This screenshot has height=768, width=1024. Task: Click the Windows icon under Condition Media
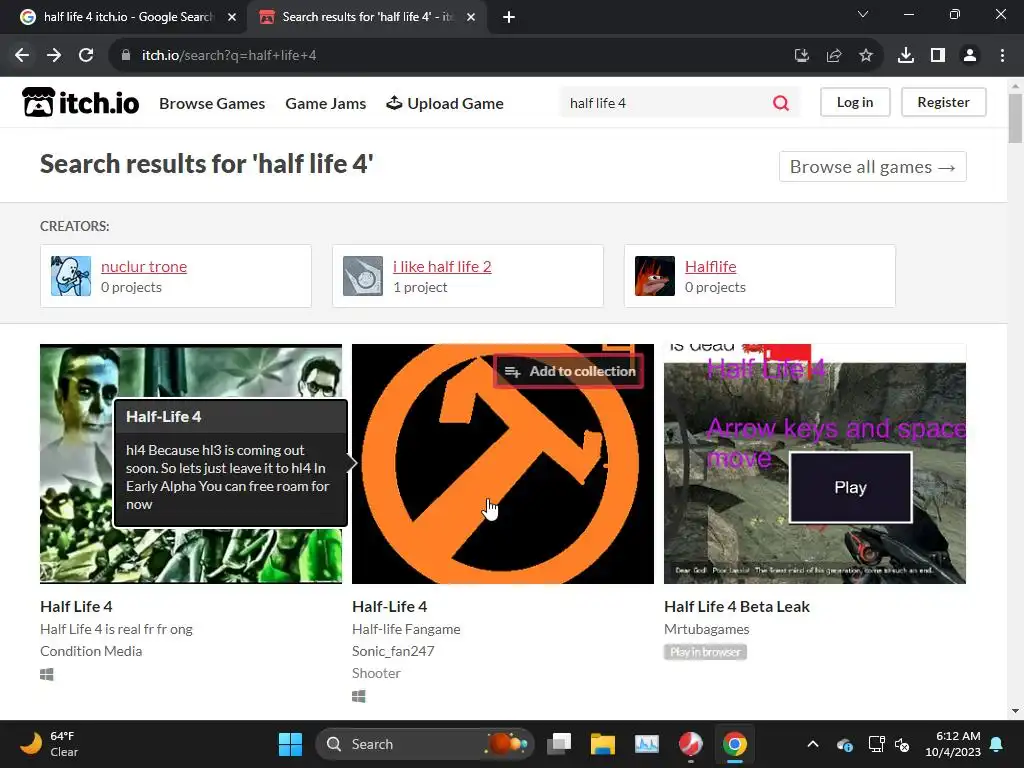46,674
